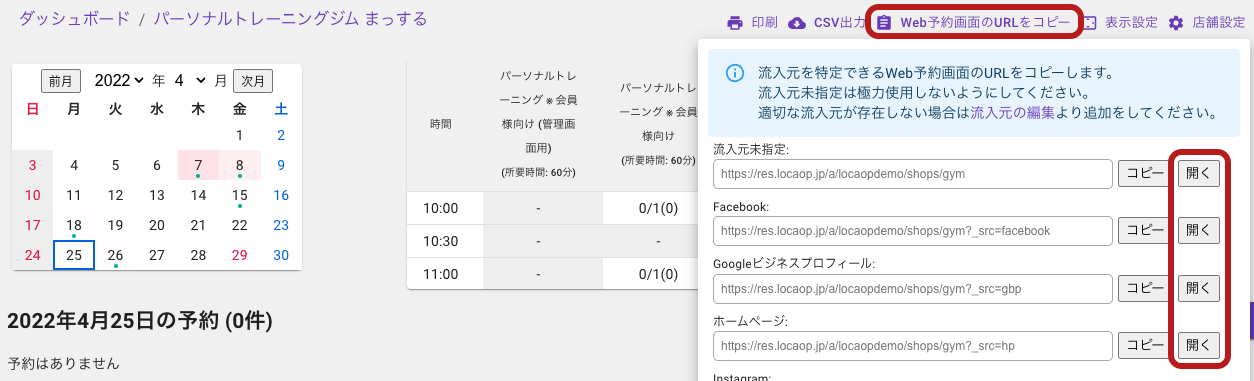Select April 18 in the calendar
1254x381 pixels.
pyautogui.click(x=74, y=226)
